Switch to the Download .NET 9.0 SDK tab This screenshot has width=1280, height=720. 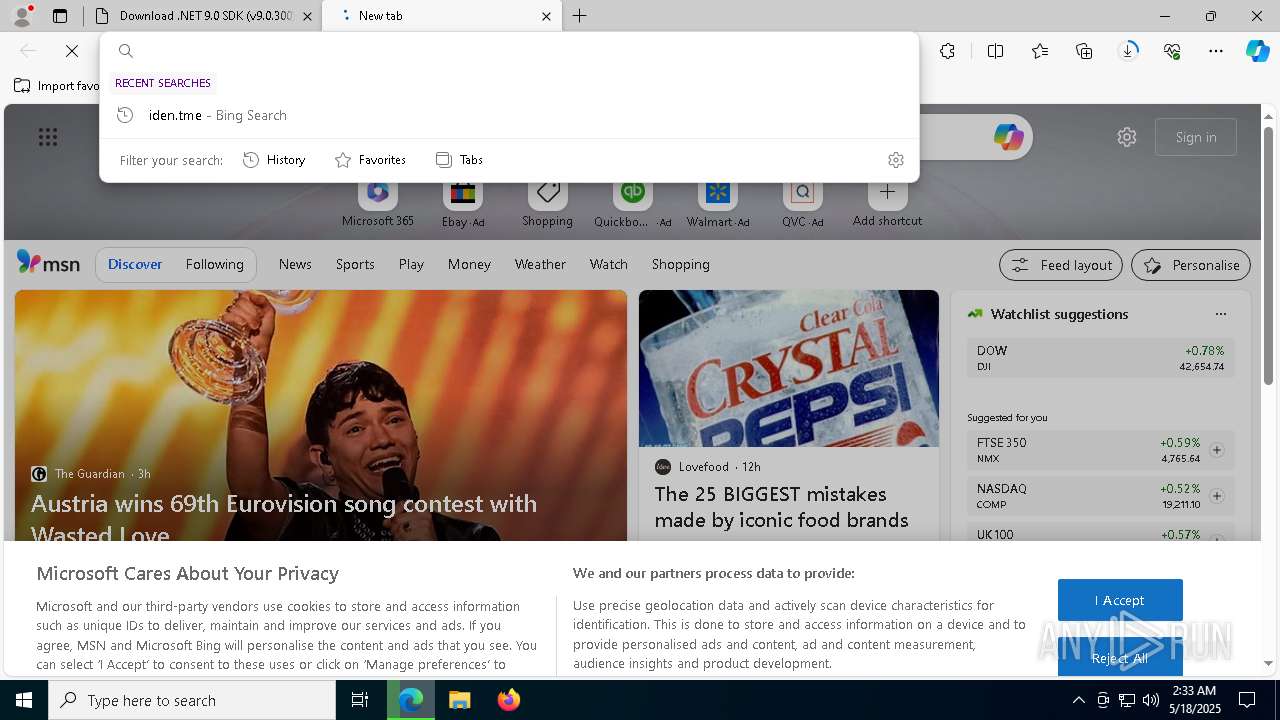[x=204, y=16]
